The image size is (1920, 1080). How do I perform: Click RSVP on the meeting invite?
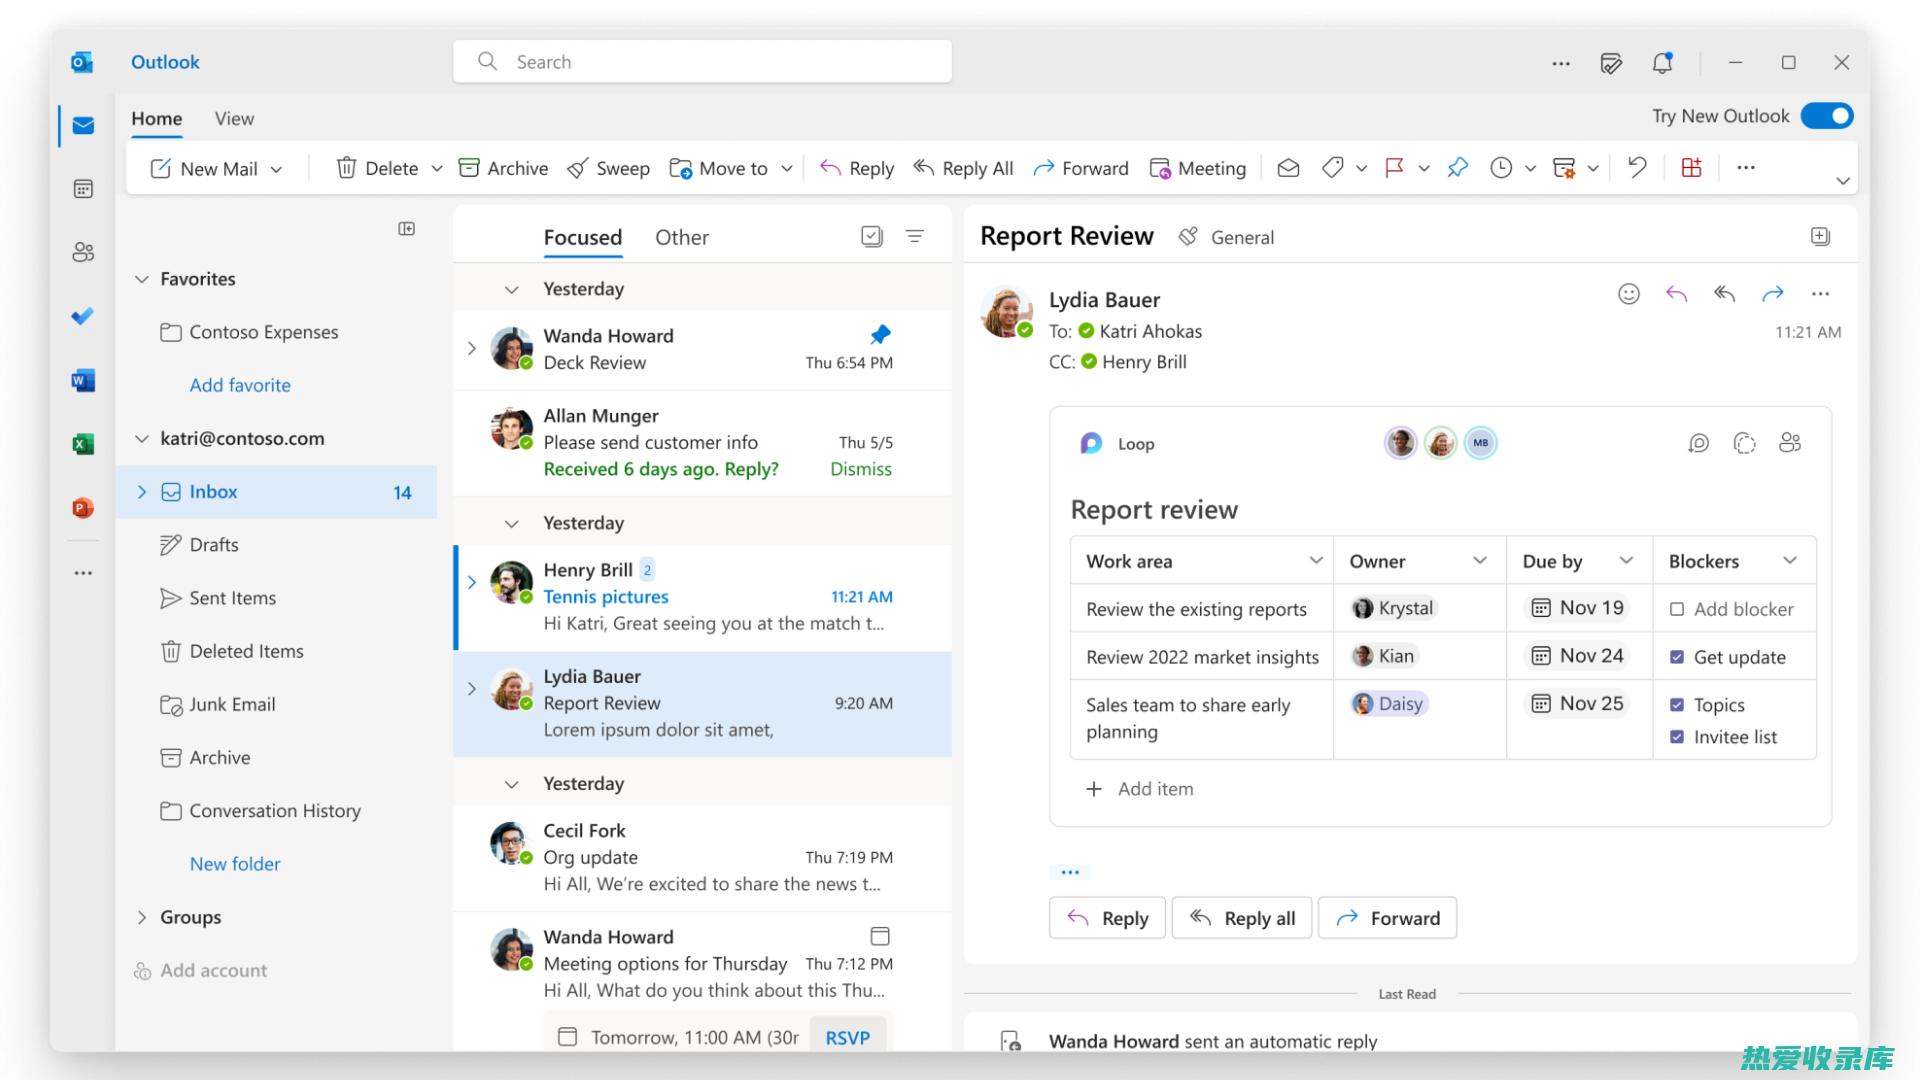coord(848,1038)
